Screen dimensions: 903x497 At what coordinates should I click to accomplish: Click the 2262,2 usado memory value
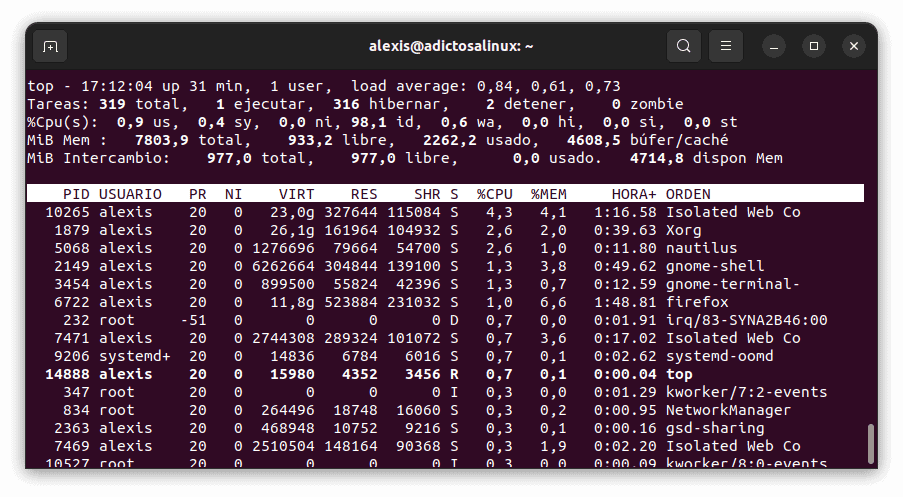coord(450,140)
